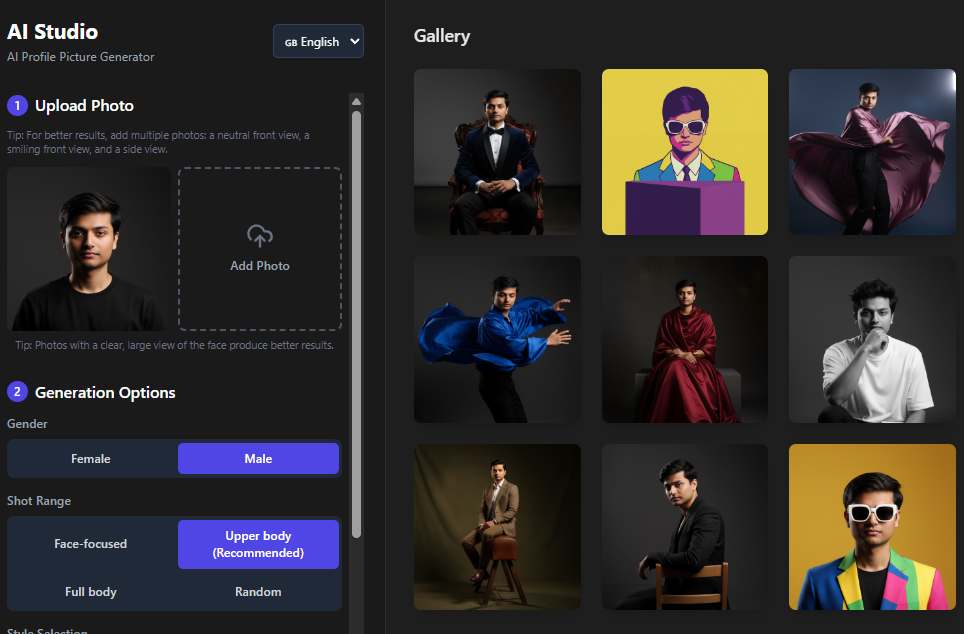
Task: Click the step 1 number badge
Action: 17,106
